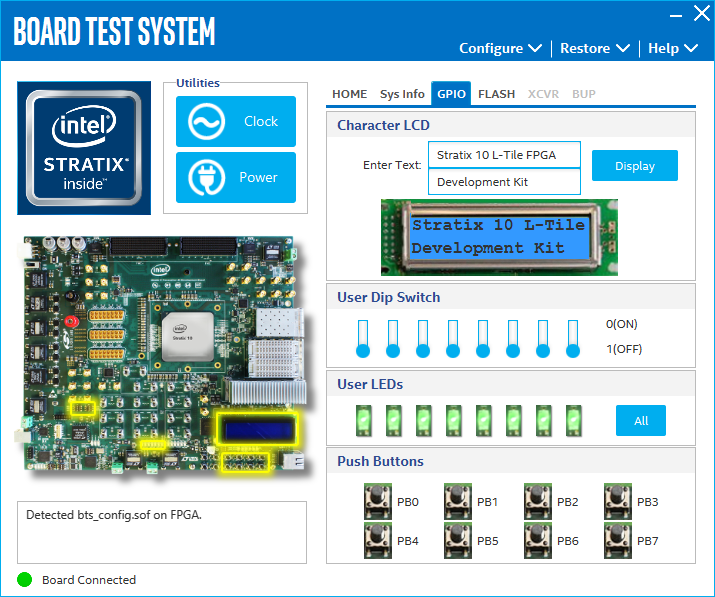Screen dimensions: 715x597
Task: Switch to the HOME tab
Action: coord(349,94)
